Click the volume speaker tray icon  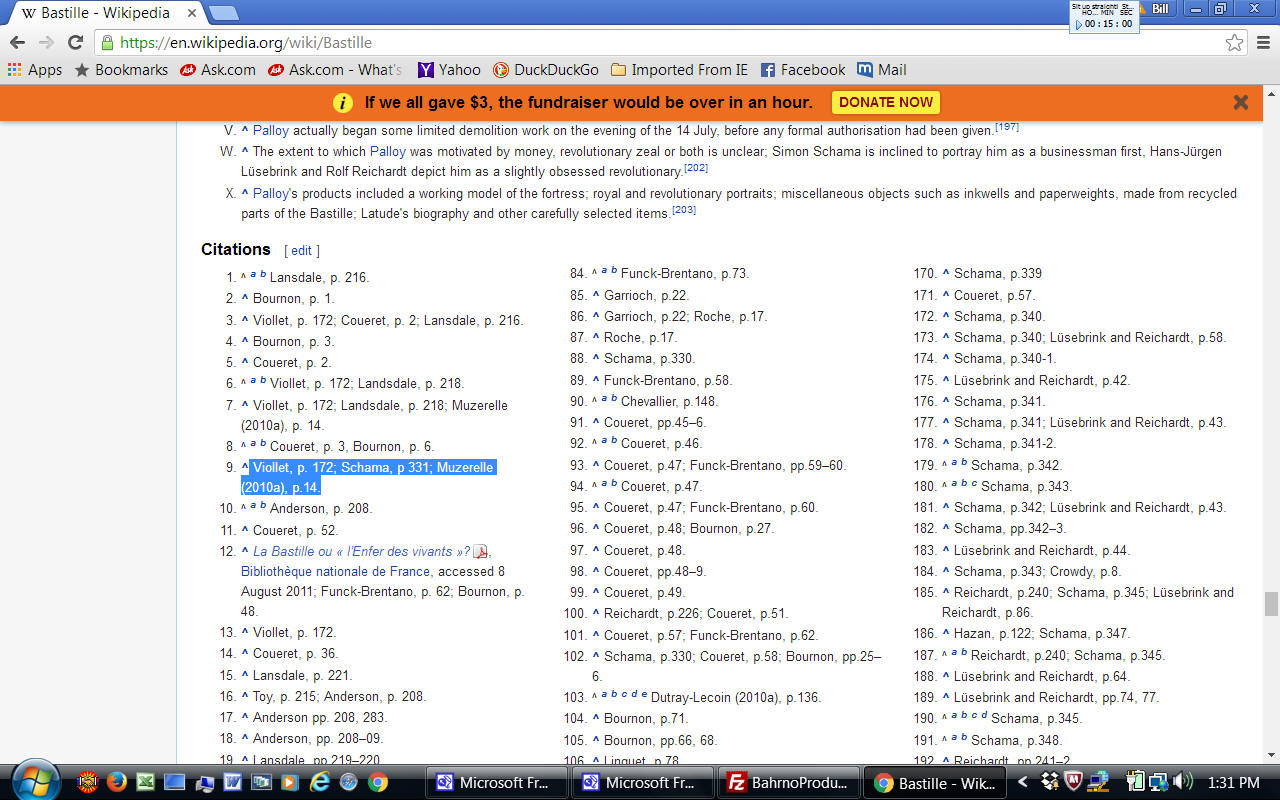click(x=1183, y=782)
